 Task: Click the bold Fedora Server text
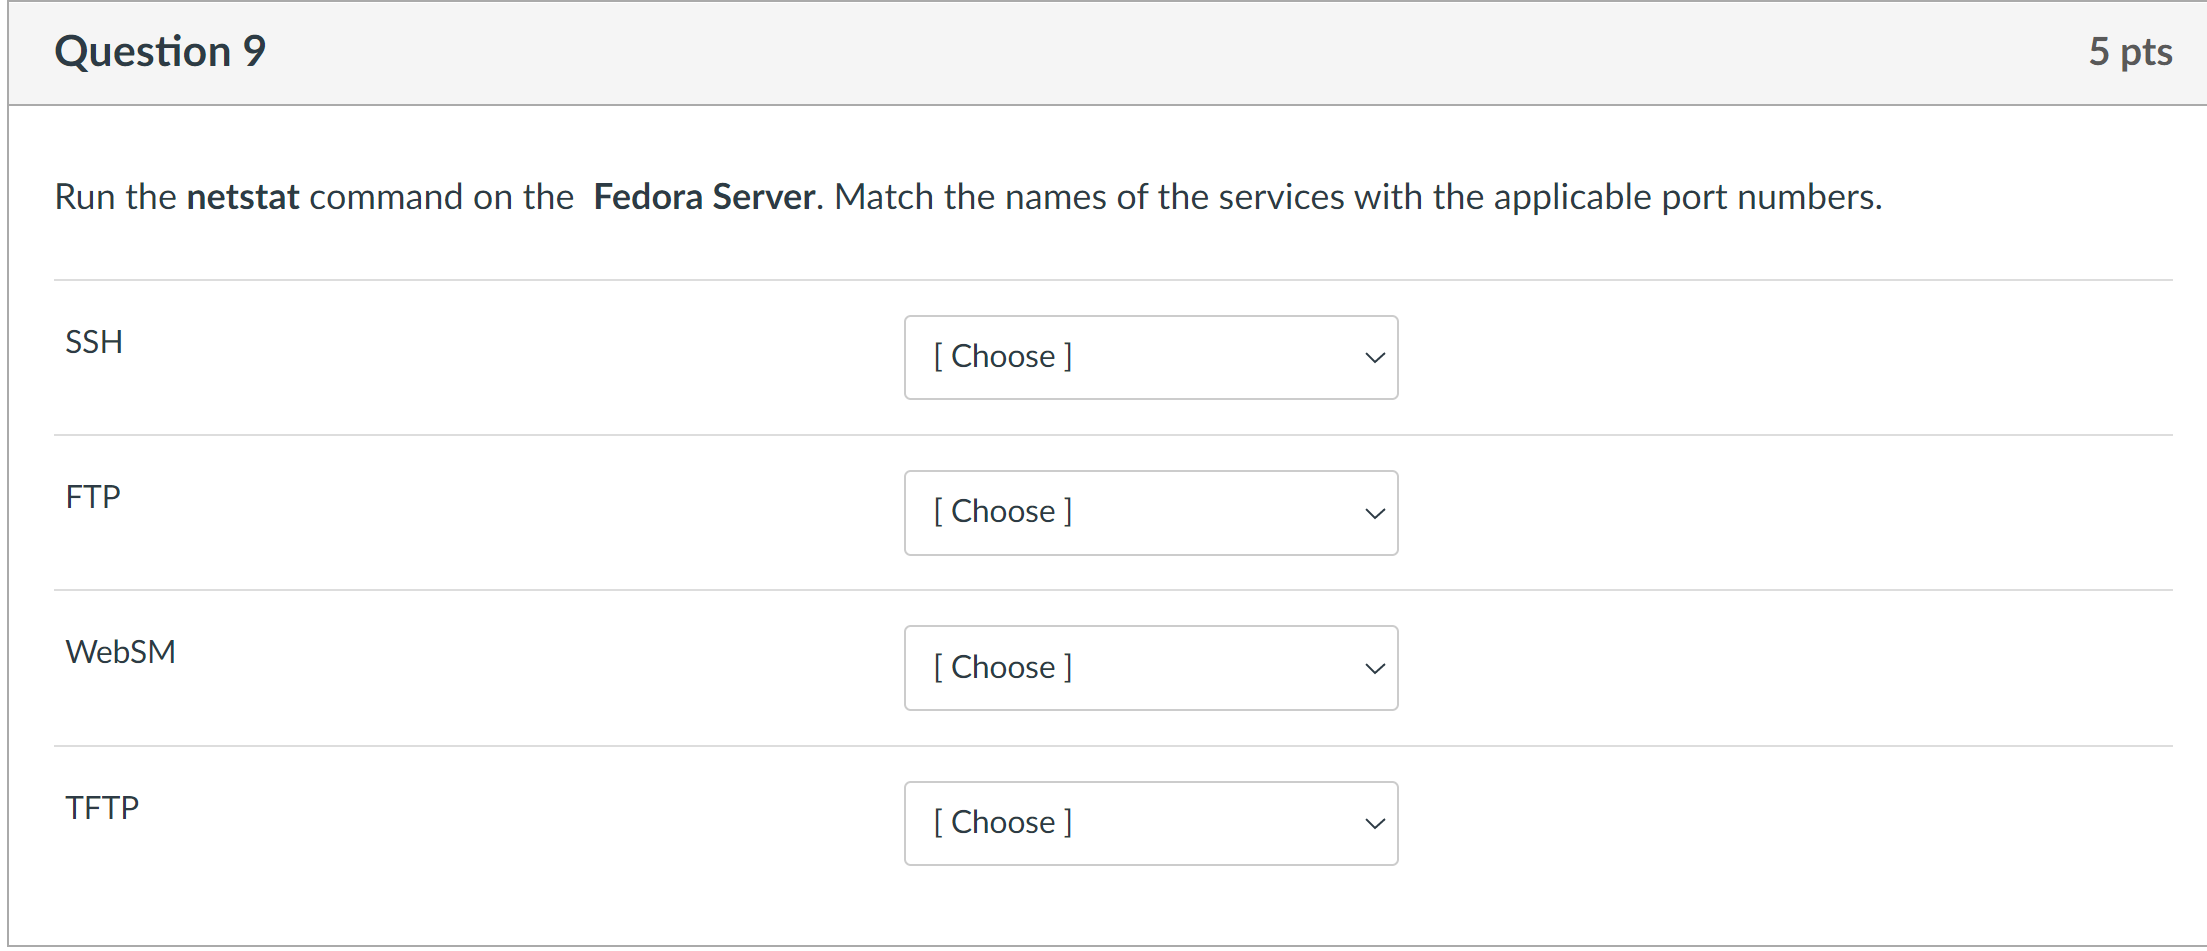coord(704,197)
